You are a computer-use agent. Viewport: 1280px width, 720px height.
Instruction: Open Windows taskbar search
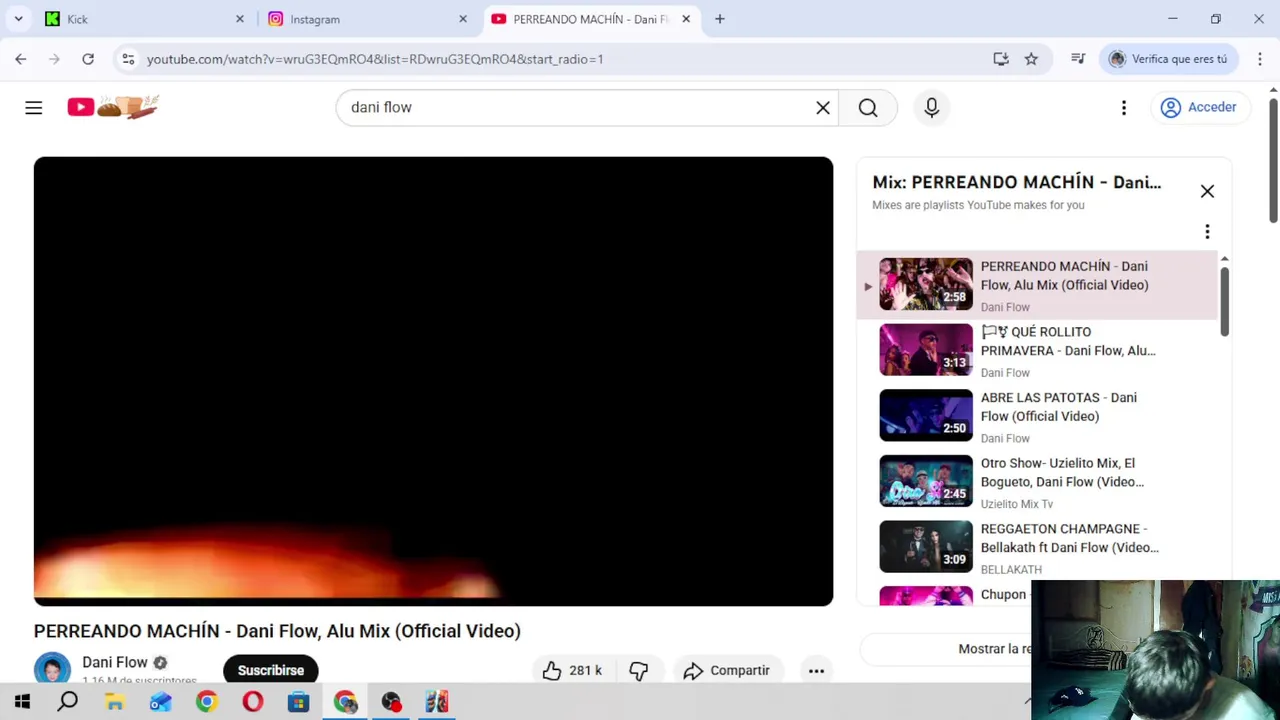68,702
